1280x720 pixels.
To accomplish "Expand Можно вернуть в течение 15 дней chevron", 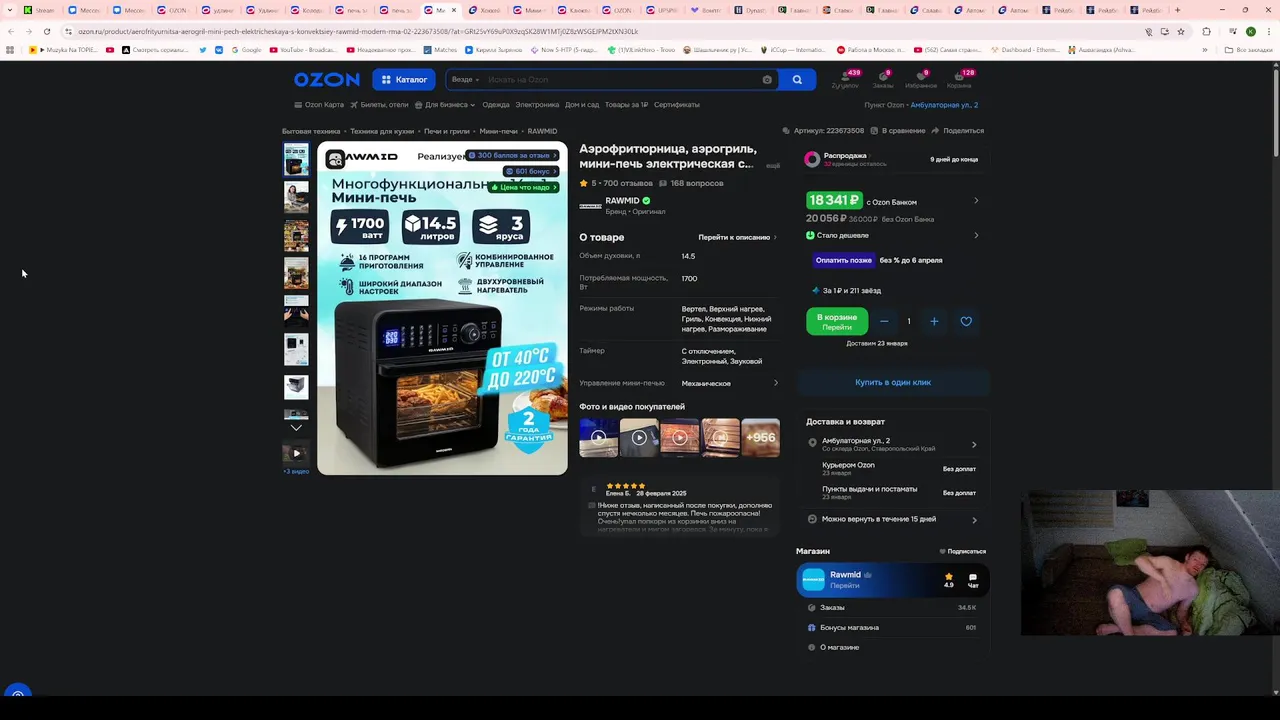I will tap(974, 520).
